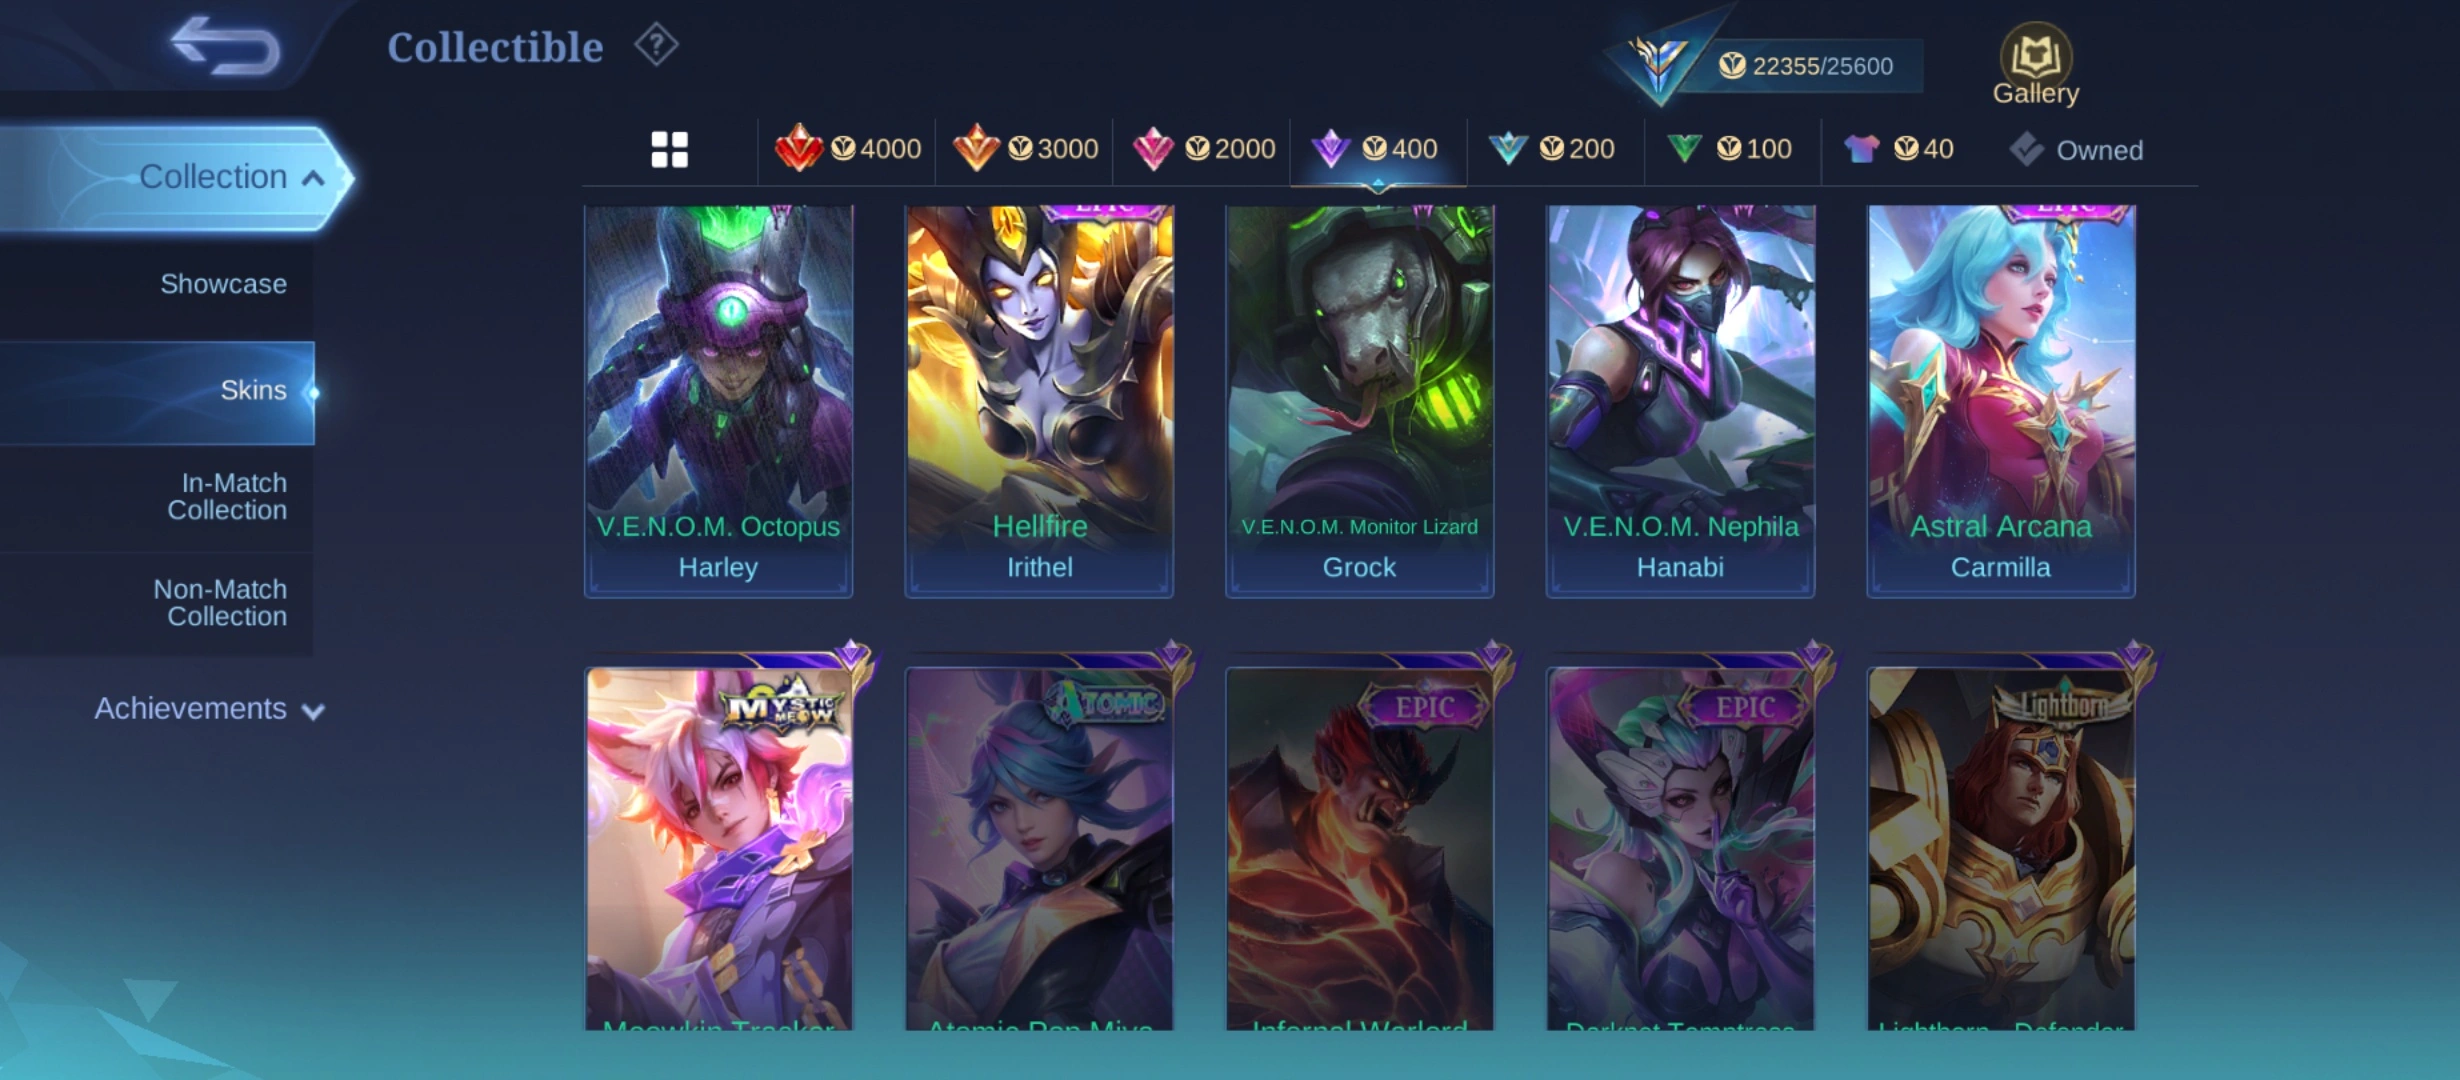The width and height of the screenshot is (2460, 1080).
Task: Tap the back arrow icon
Action: (225, 46)
